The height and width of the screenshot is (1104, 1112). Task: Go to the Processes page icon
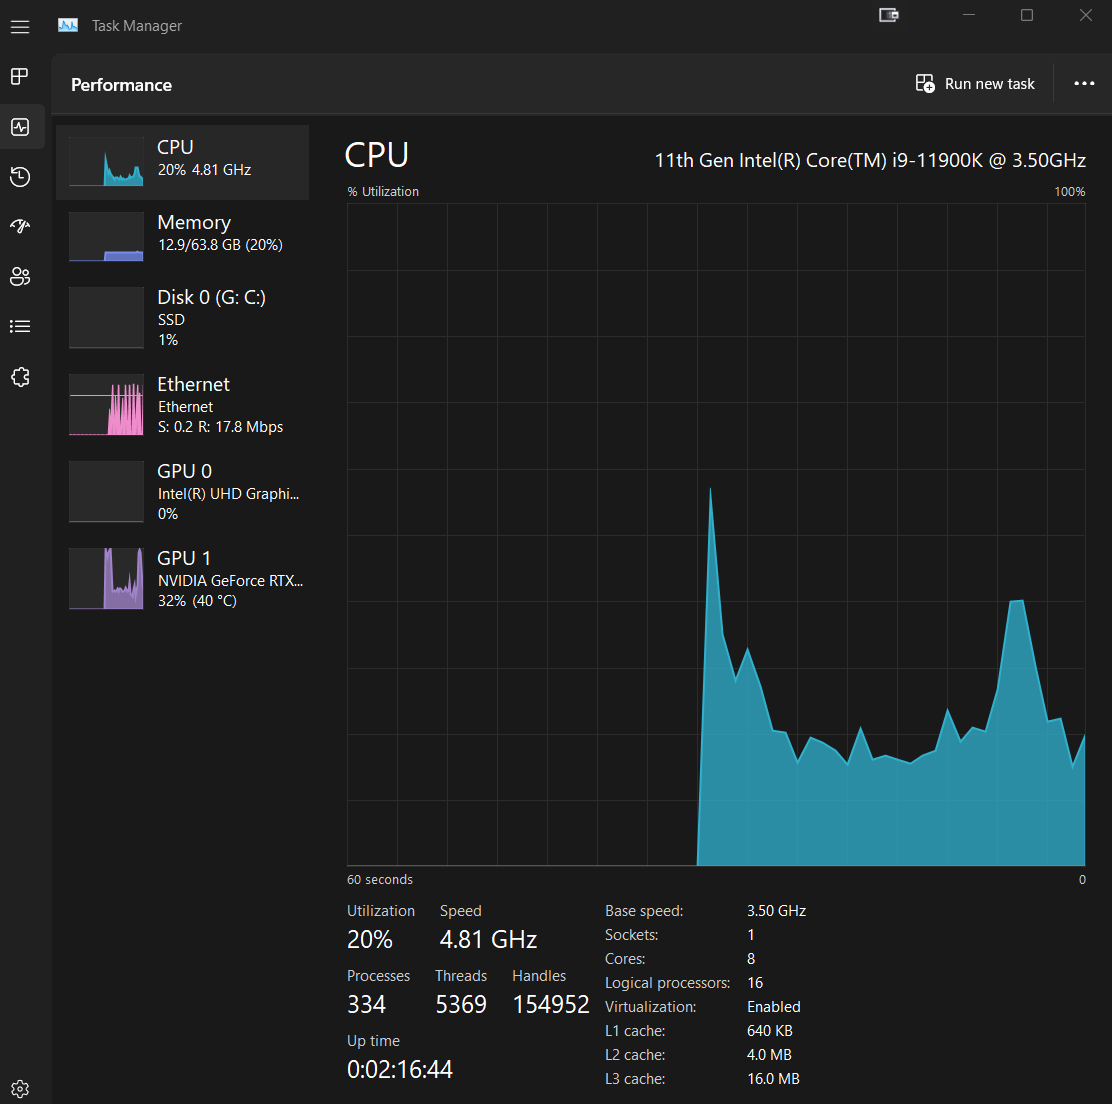tap(20, 76)
